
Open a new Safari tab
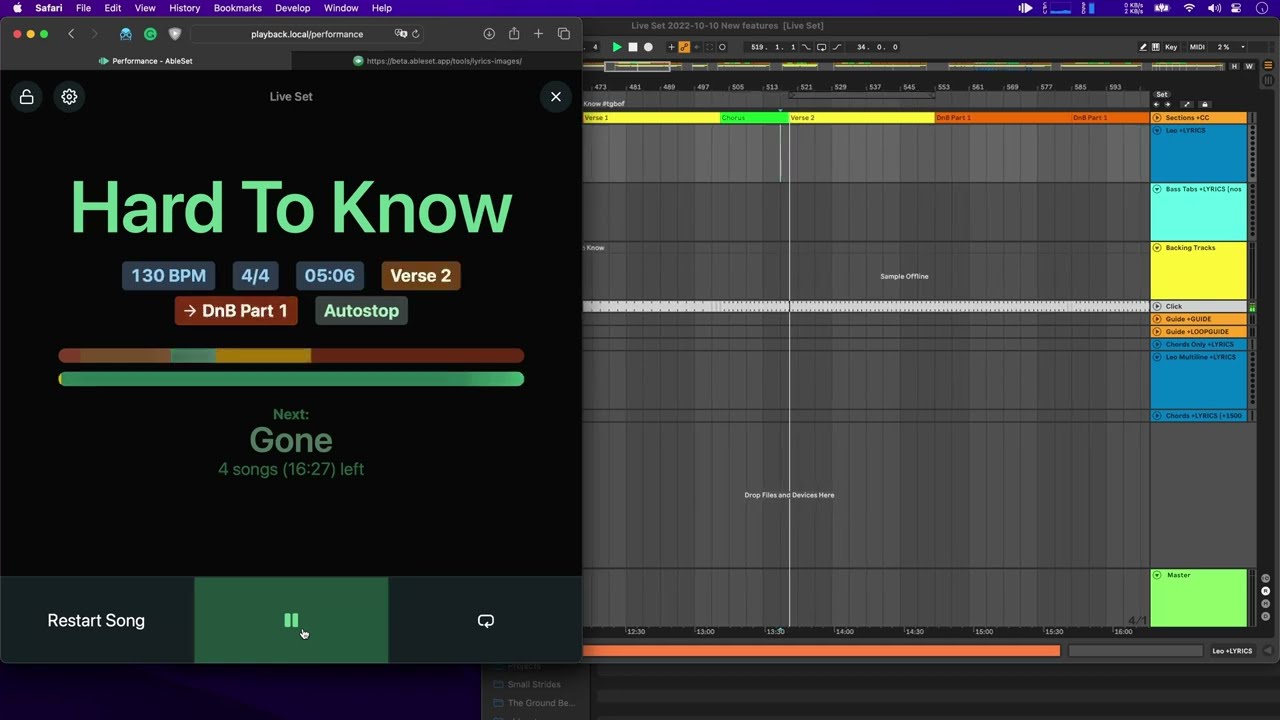pos(539,34)
